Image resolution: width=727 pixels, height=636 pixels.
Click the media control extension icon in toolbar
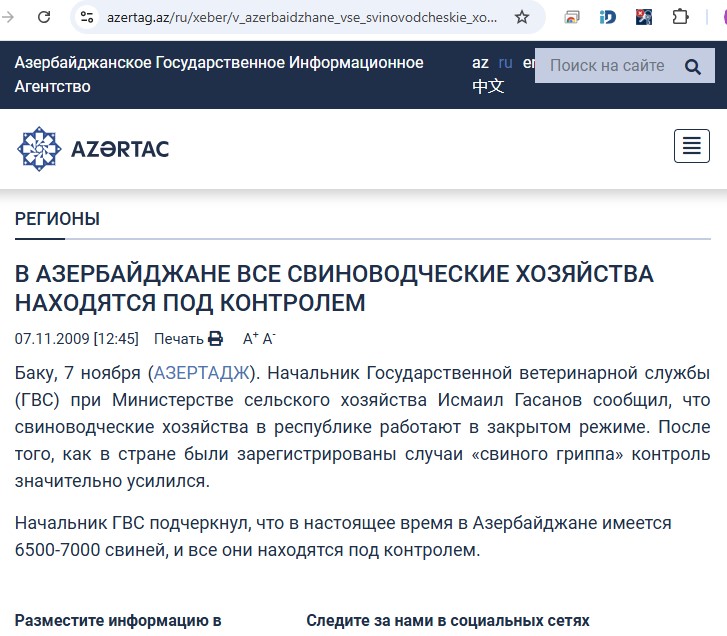(x=571, y=17)
